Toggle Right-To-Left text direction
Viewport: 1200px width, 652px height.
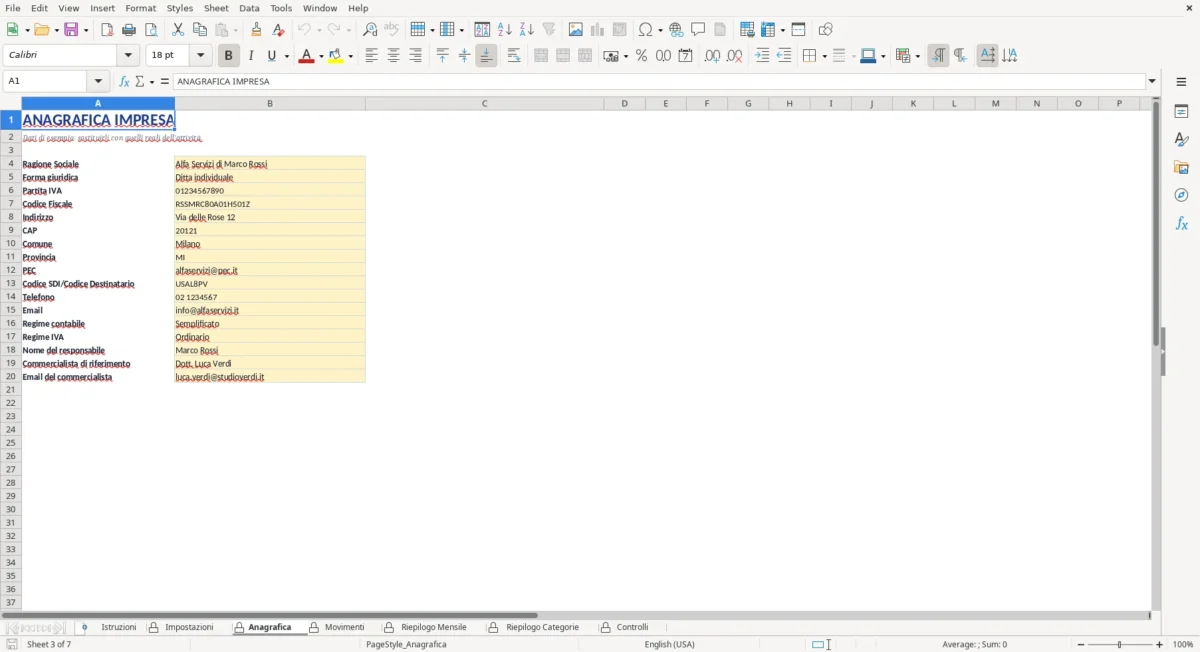[960, 56]
